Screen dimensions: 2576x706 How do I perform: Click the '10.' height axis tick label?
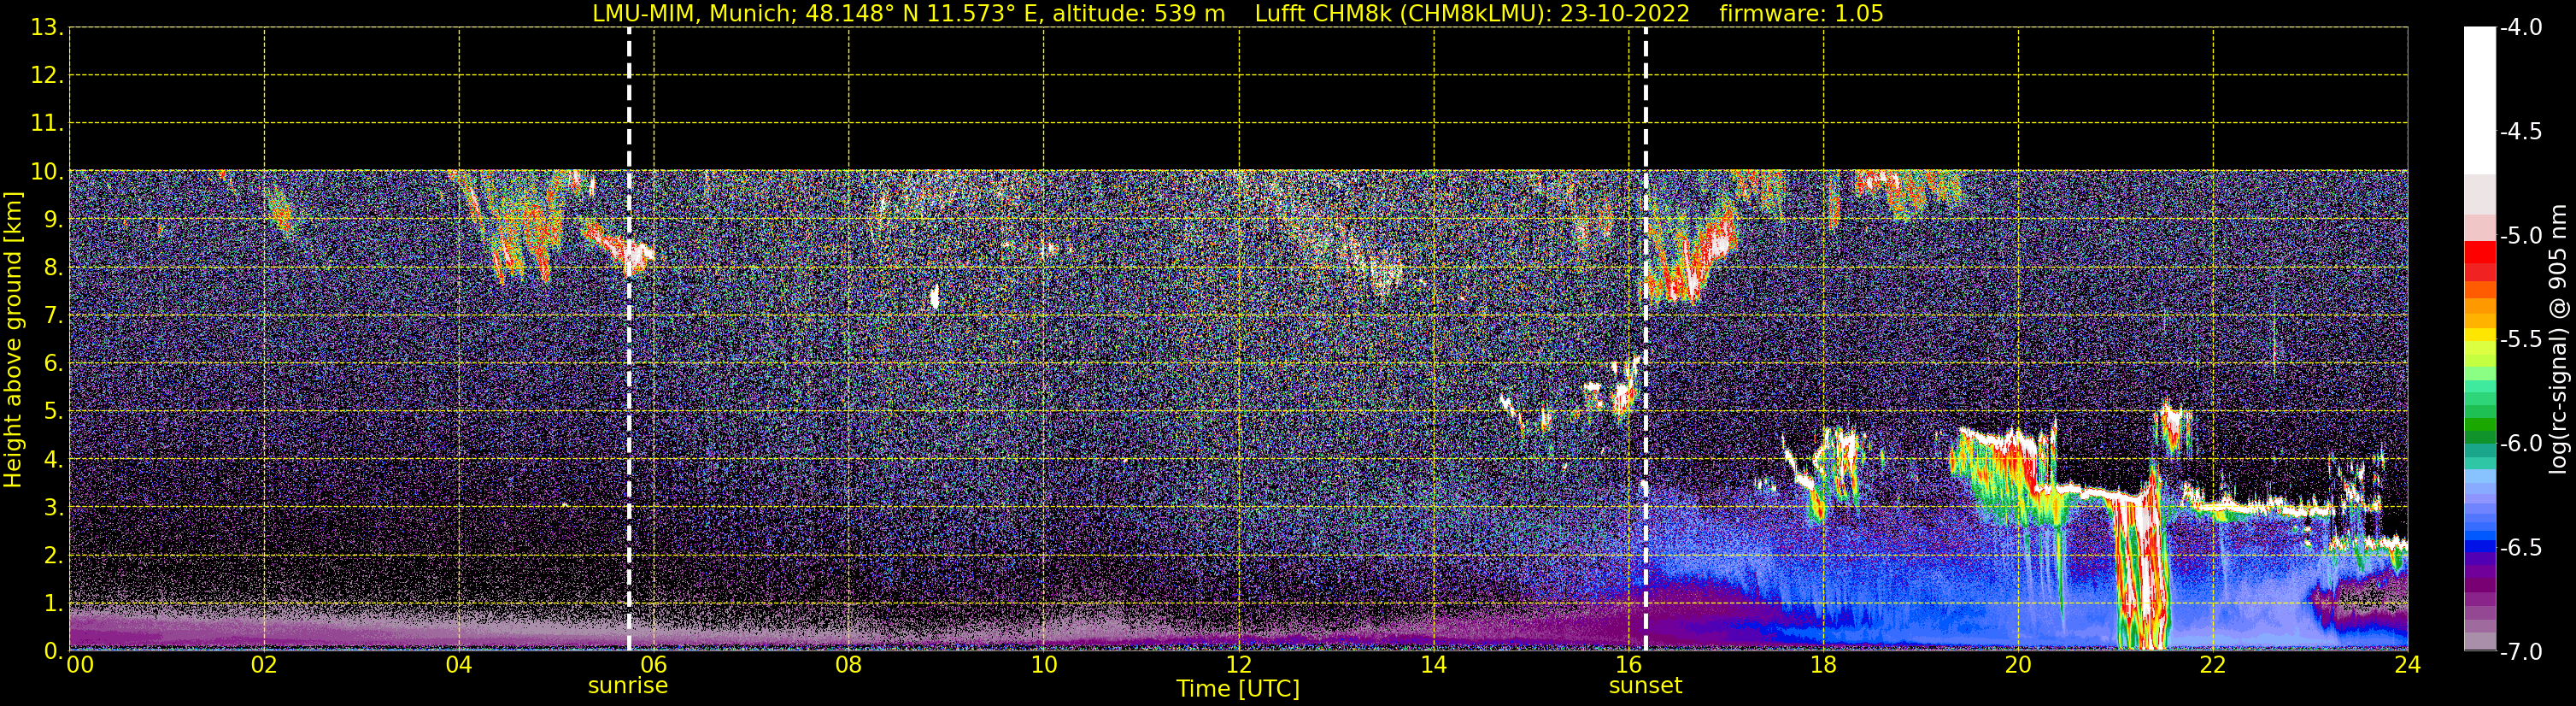(46, 171)
